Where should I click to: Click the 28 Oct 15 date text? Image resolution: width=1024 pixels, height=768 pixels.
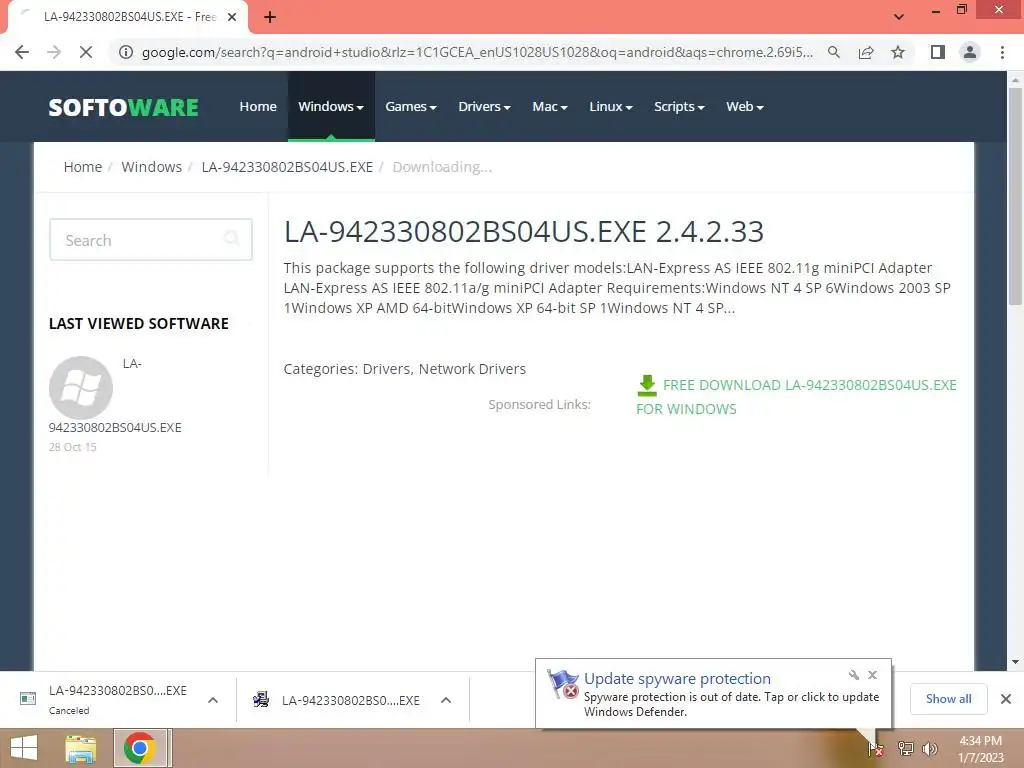tap(72, 447)
